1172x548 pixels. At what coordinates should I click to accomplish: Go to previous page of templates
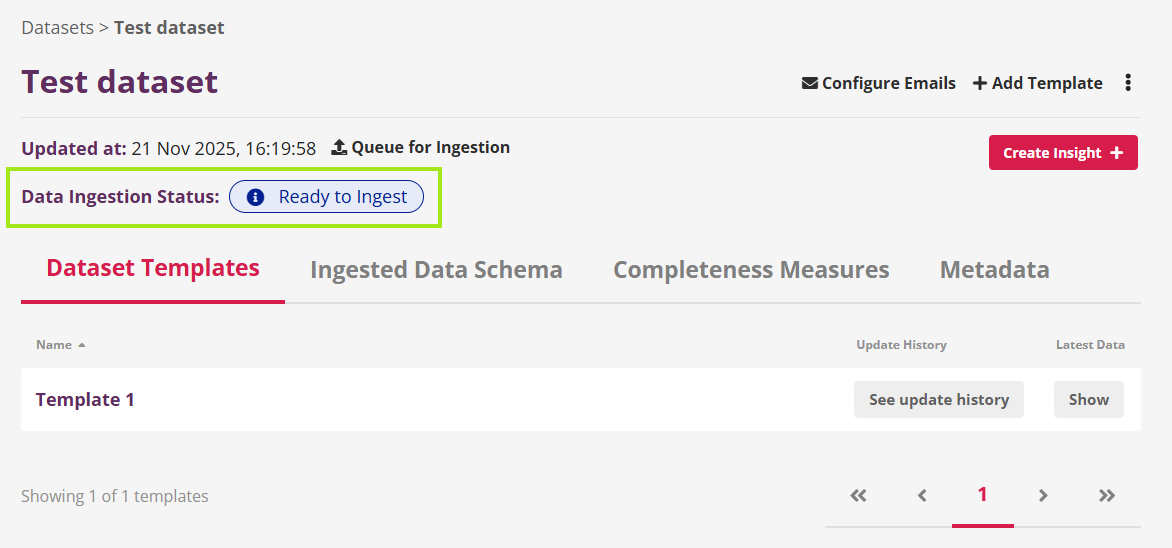click(922, 495)
